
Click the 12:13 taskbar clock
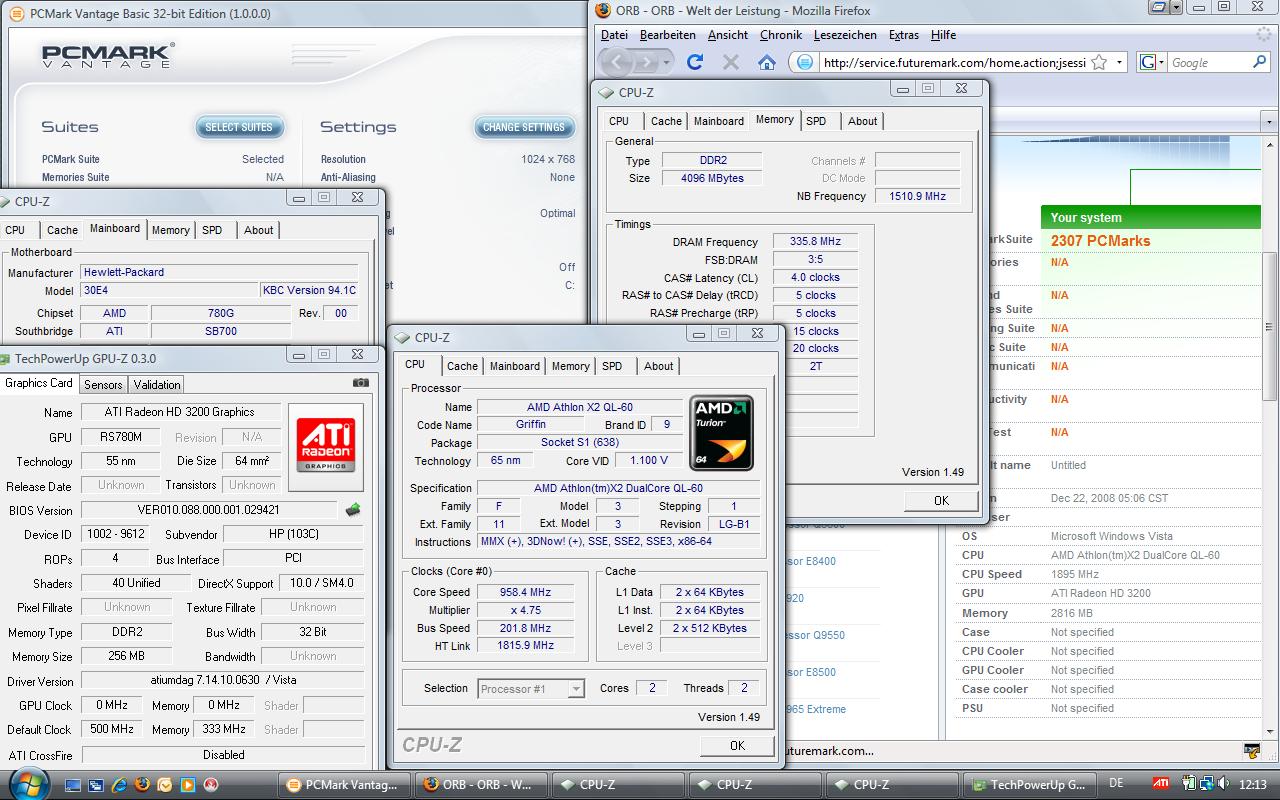(1252, 785)
